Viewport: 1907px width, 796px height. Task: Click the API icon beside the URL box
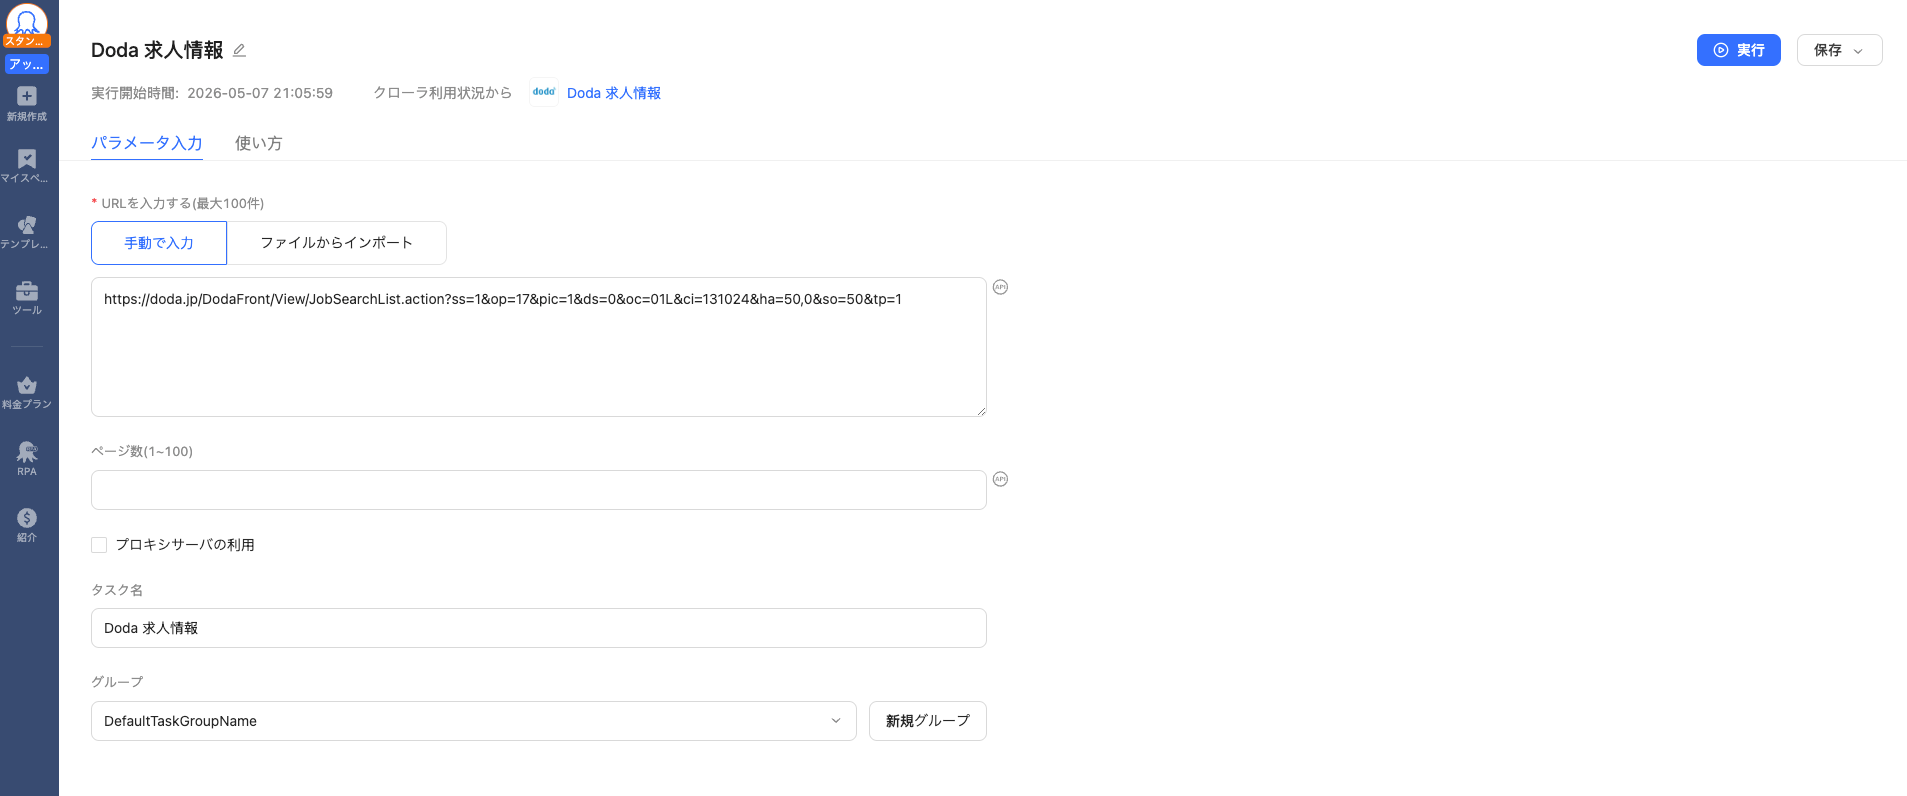pos(1000,287)
